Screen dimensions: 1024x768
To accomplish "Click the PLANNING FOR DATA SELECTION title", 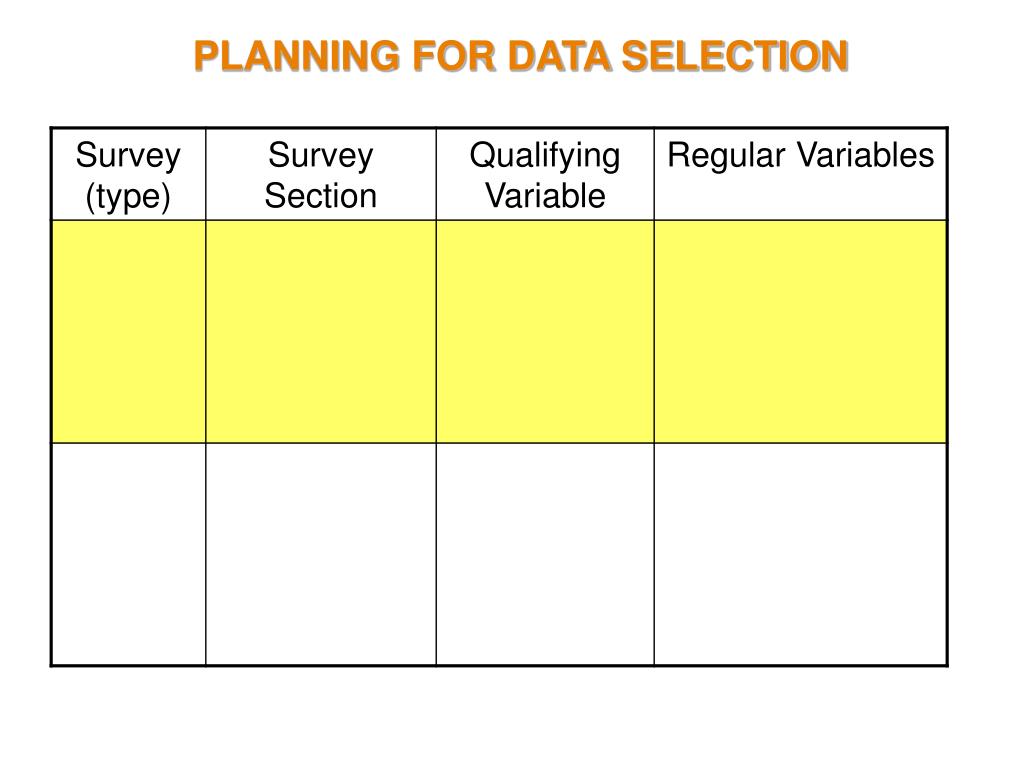I will click(x=520, y=56).
